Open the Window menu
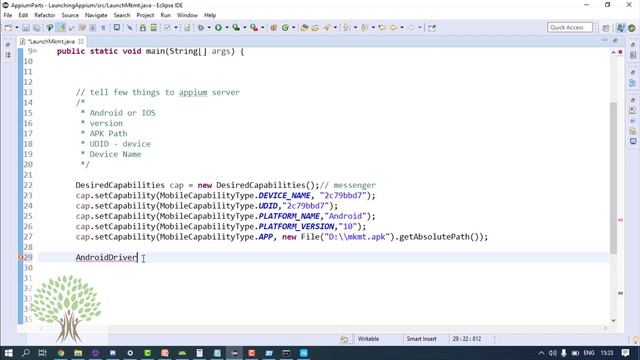 [x=187, y=15]
